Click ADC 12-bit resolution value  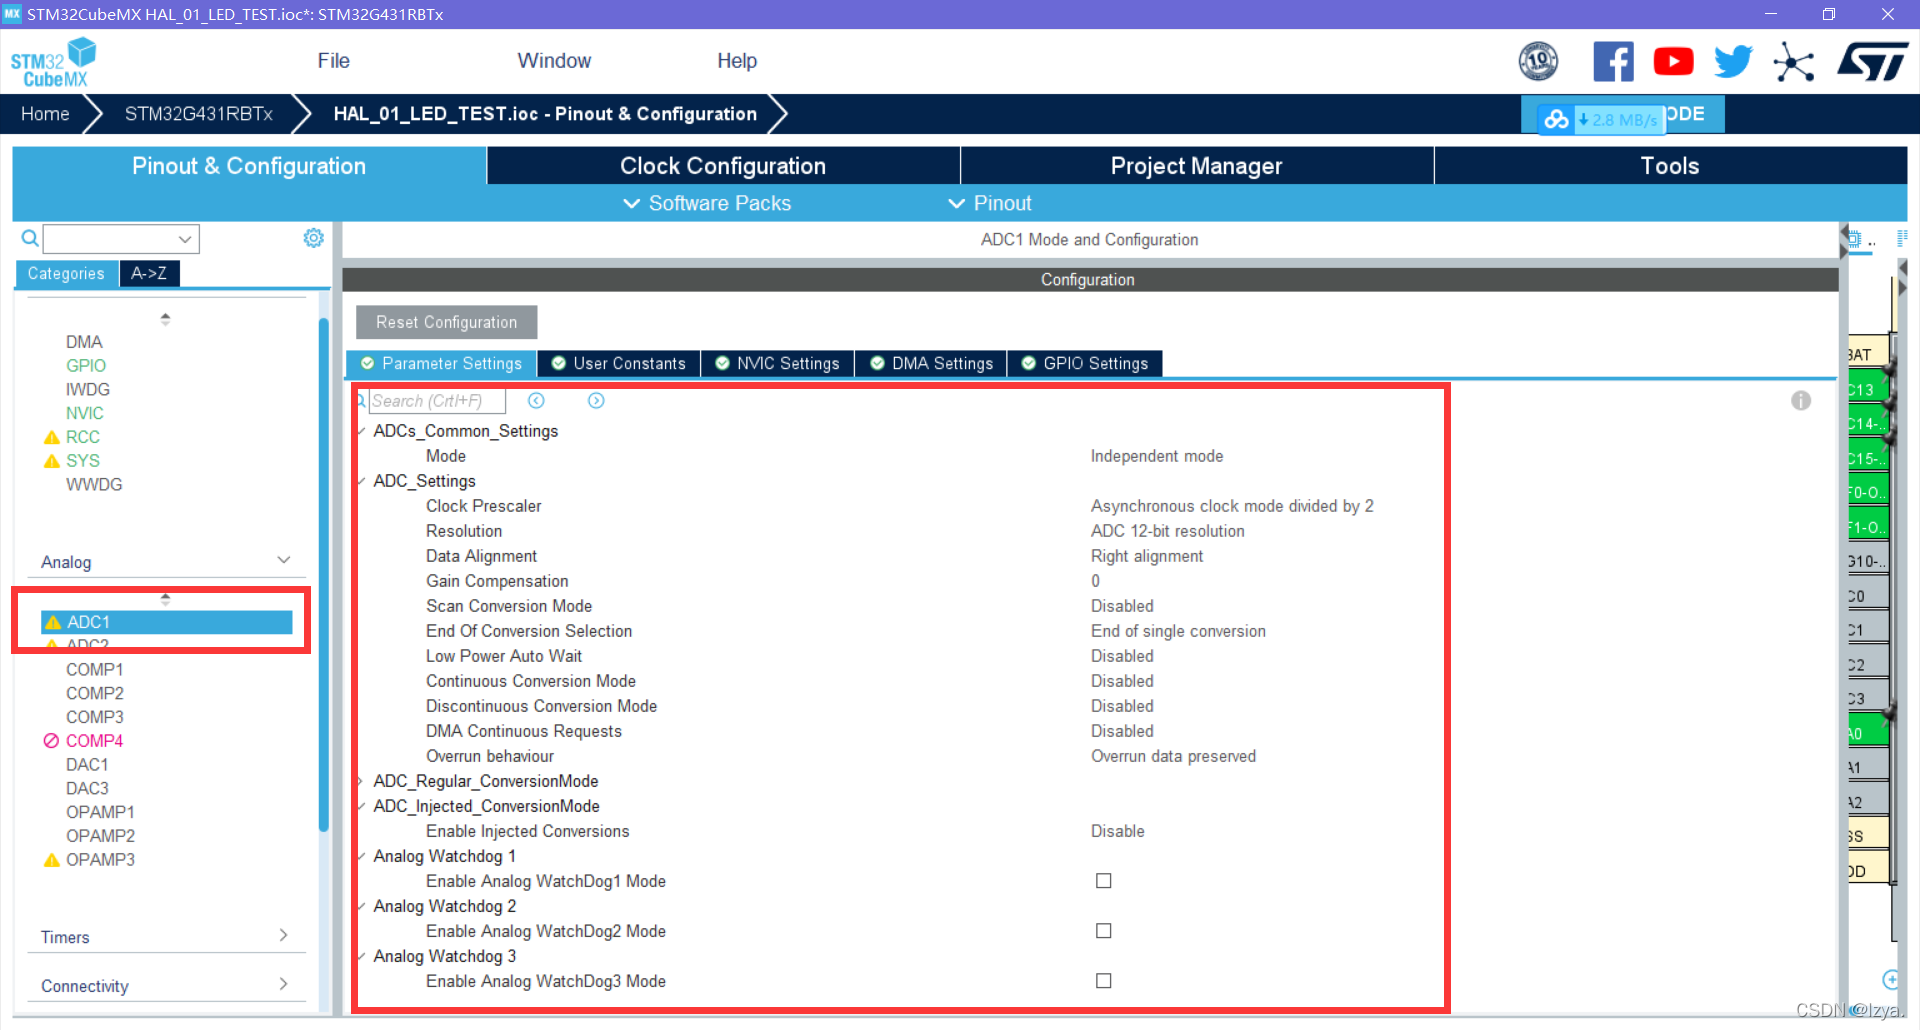click(1168, 531)
